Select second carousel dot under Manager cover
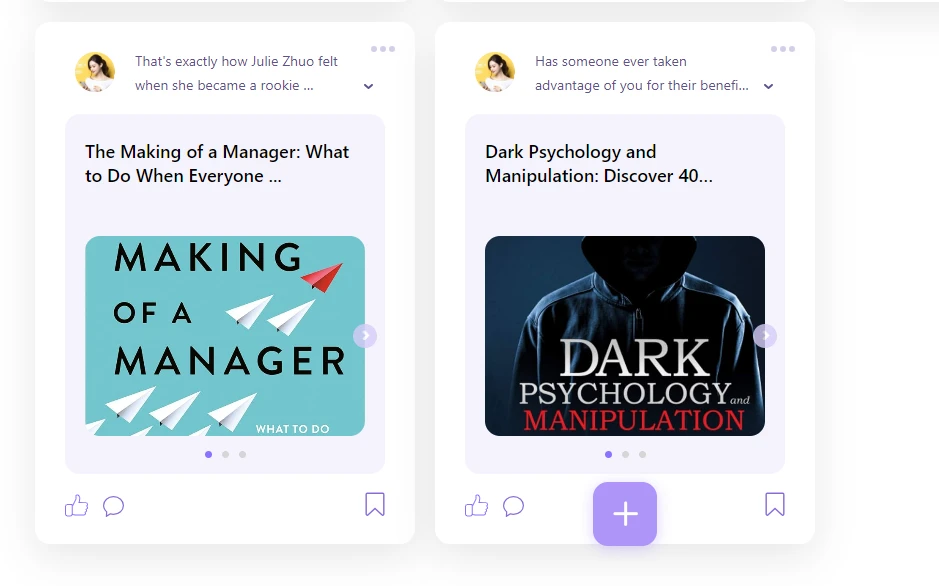Screen dimensions: 939x586 click(x=225, y=454)
